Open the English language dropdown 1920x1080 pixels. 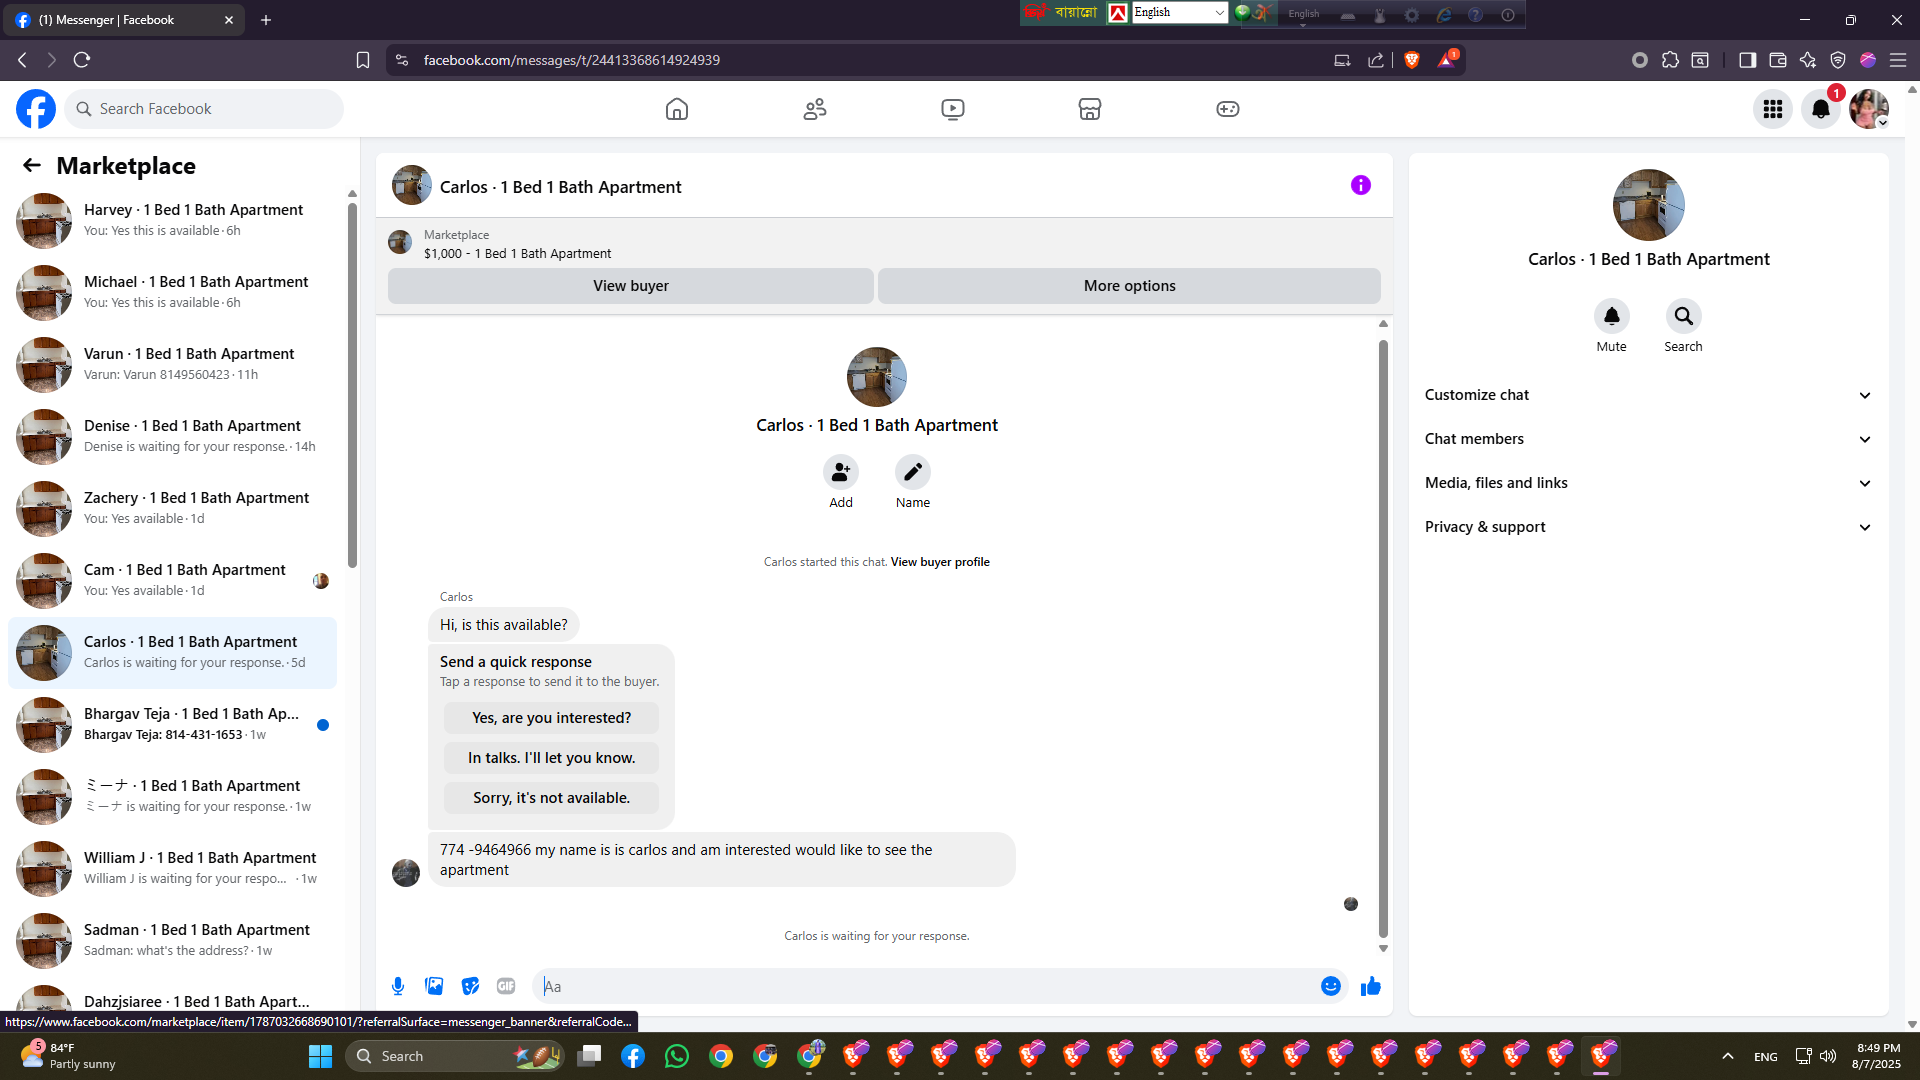1179,13
